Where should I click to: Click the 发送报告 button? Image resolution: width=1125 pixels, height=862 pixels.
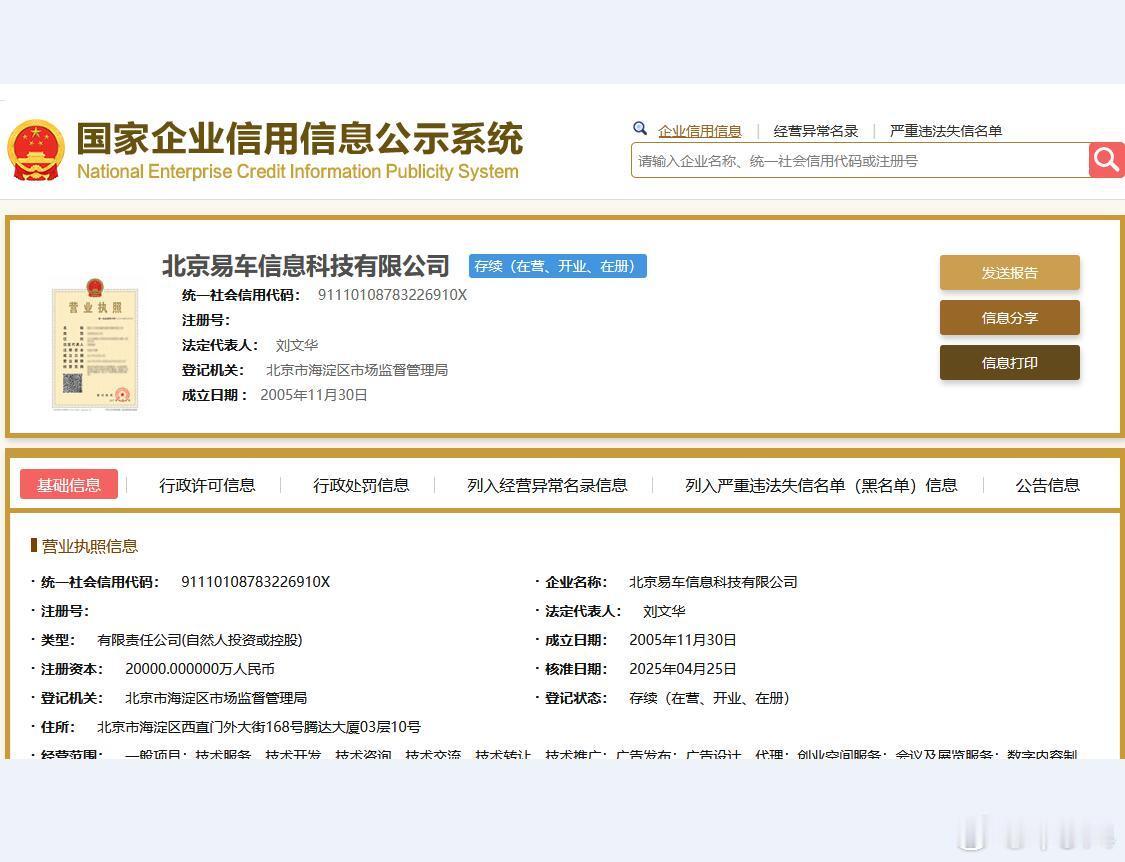point(1009,273)
